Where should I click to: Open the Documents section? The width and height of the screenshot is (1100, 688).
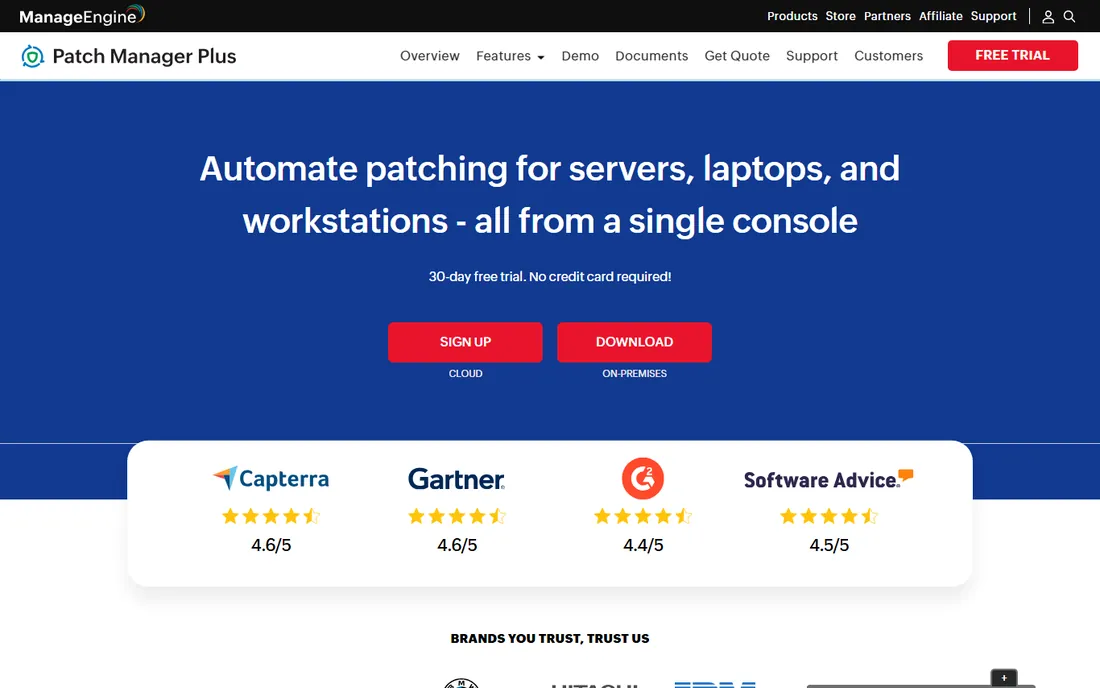click(x=652, y=56)
